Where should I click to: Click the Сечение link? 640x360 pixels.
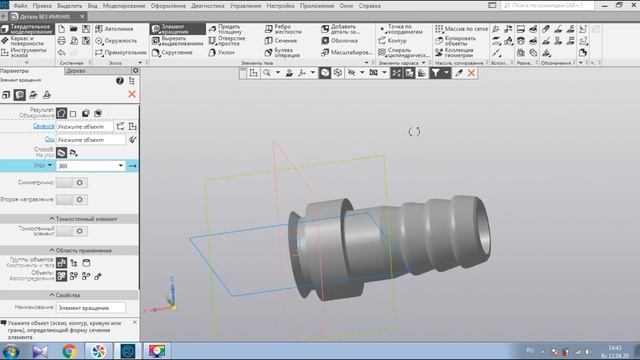44,126
